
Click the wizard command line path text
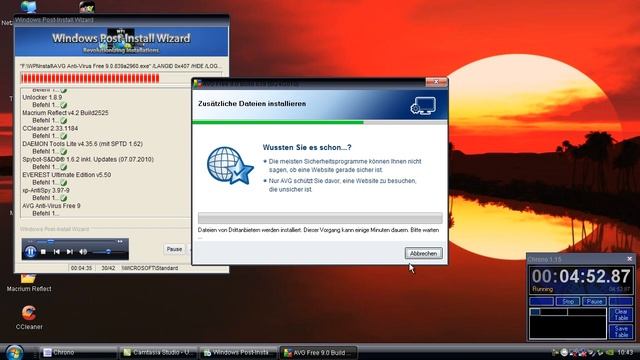(x=121, y=66)
